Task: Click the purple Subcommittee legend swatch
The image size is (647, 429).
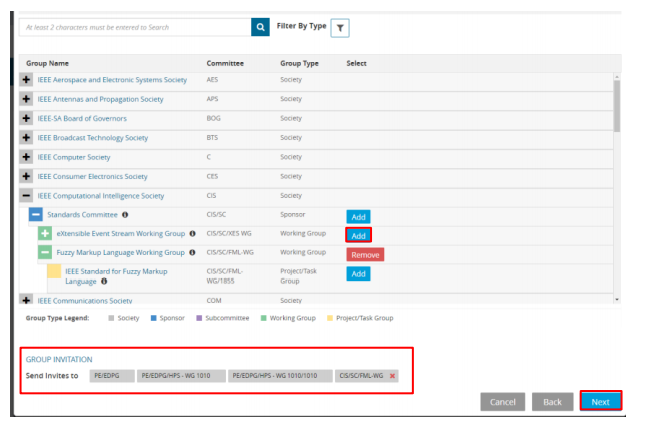Action: [x=199, y=318]
